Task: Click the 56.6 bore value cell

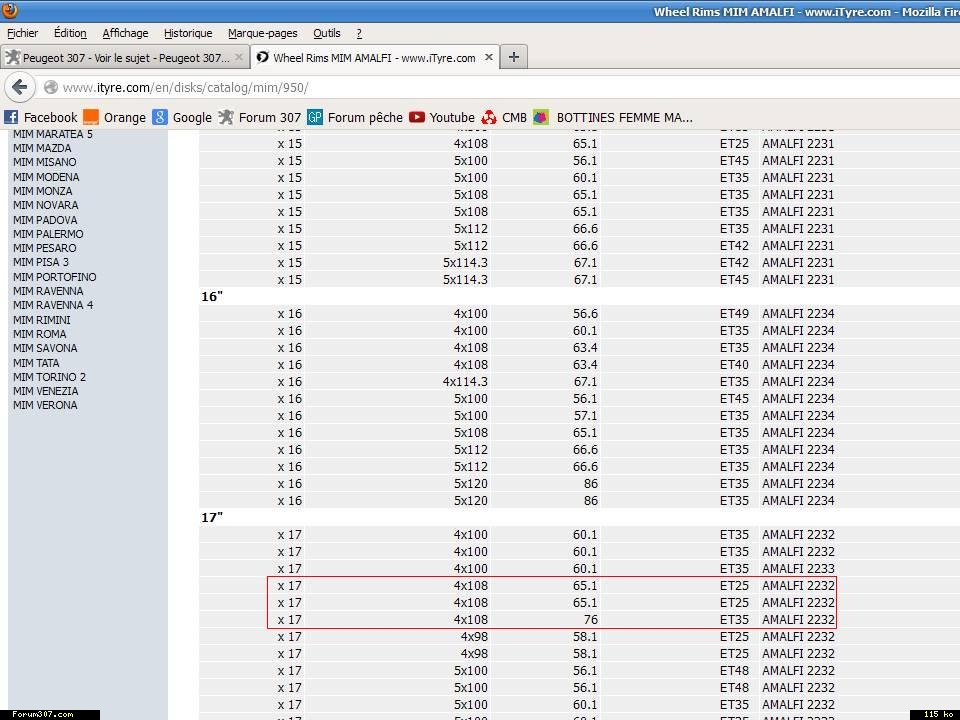Action: pyautogui.click(x=585, y=313)
